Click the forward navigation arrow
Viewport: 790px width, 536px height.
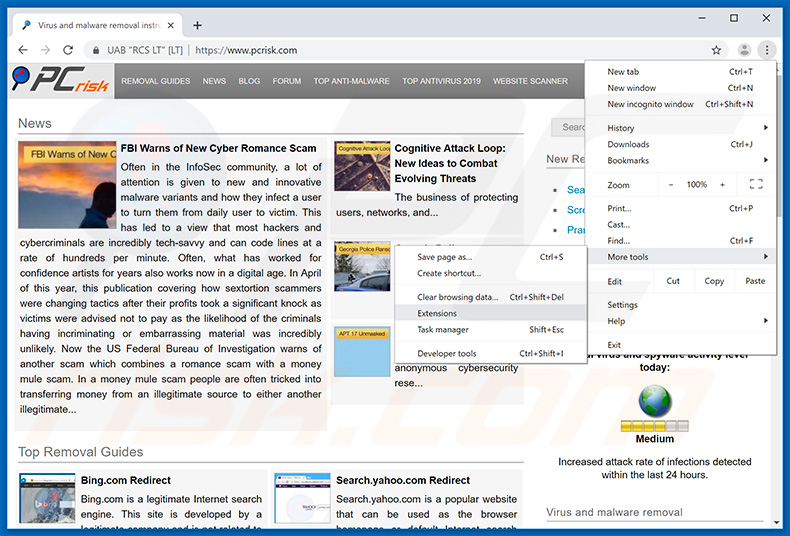click(45, 50)
